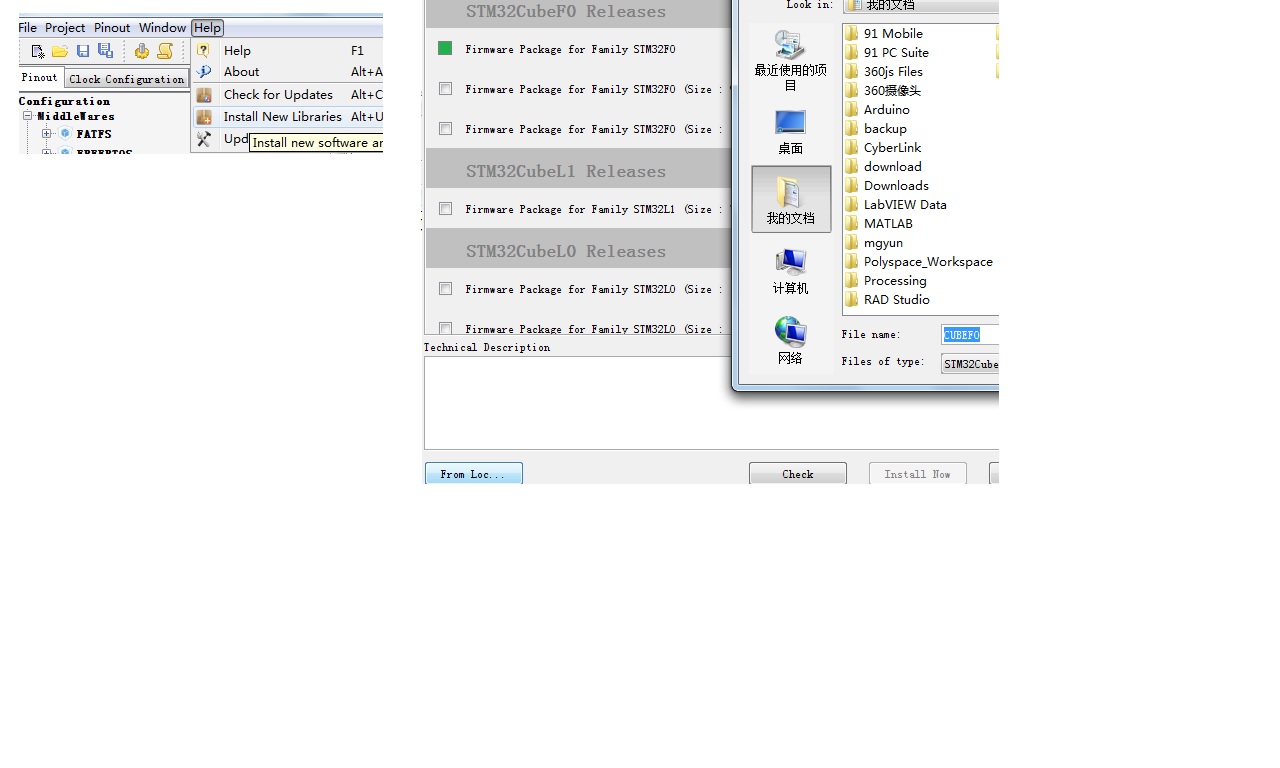Select the 360摄像头 folder
The height and width of the screenshot is (768, 1280).
point(883,91)
